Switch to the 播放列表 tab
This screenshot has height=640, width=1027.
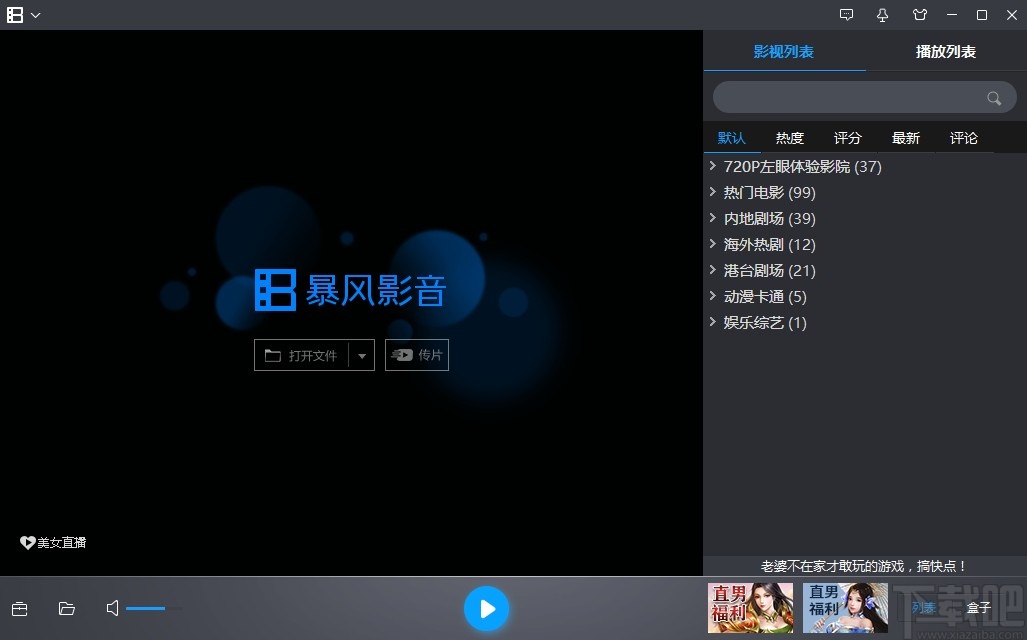[x=945, y=51]
